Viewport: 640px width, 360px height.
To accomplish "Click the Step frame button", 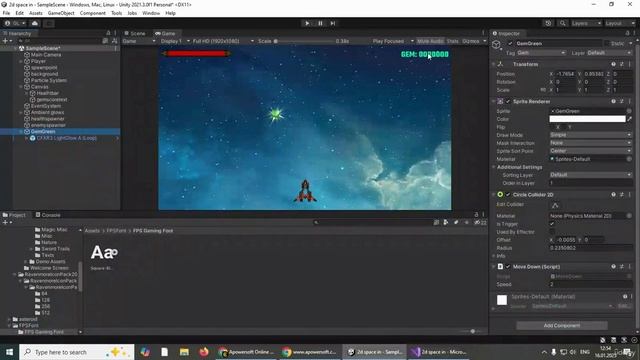I will tap(333, 23).
